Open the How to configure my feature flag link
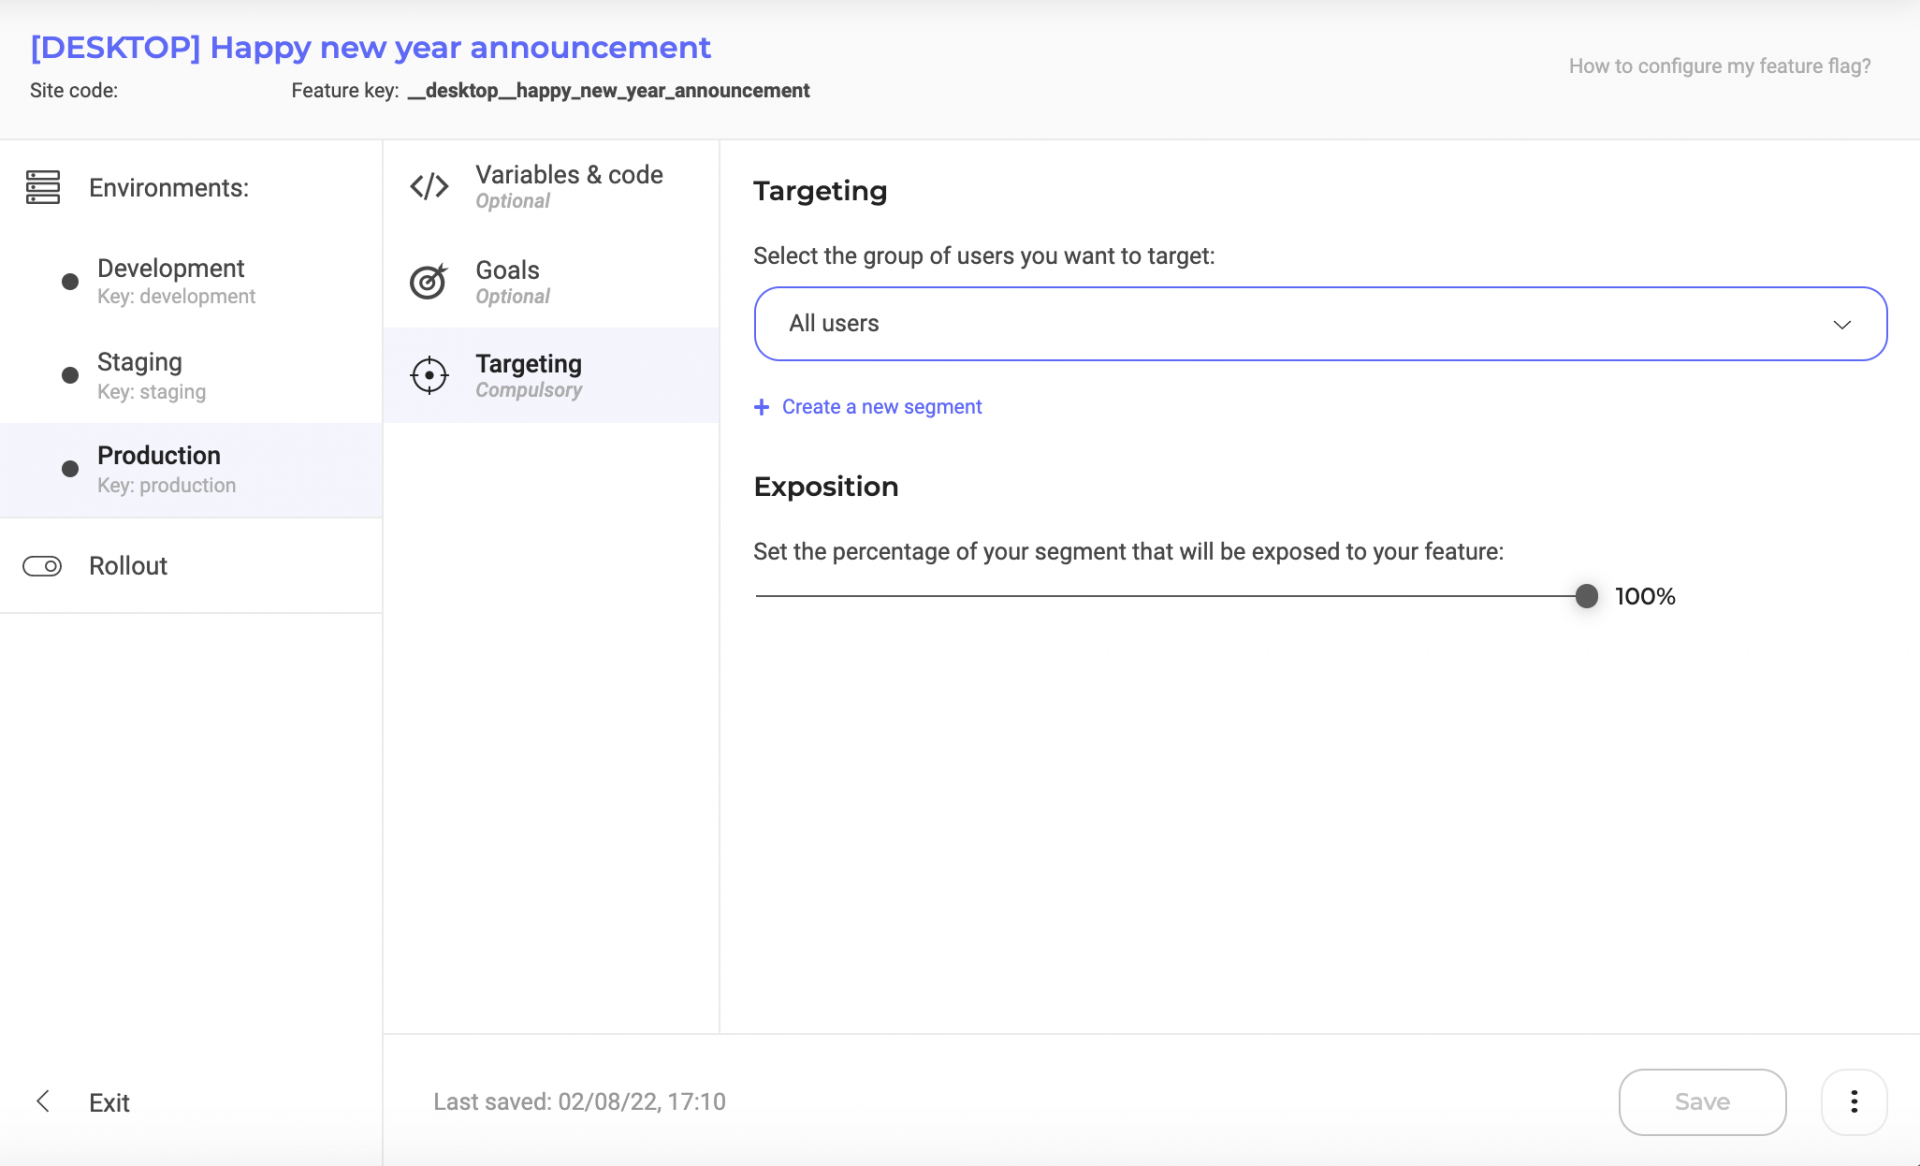 coord(1719,66)
